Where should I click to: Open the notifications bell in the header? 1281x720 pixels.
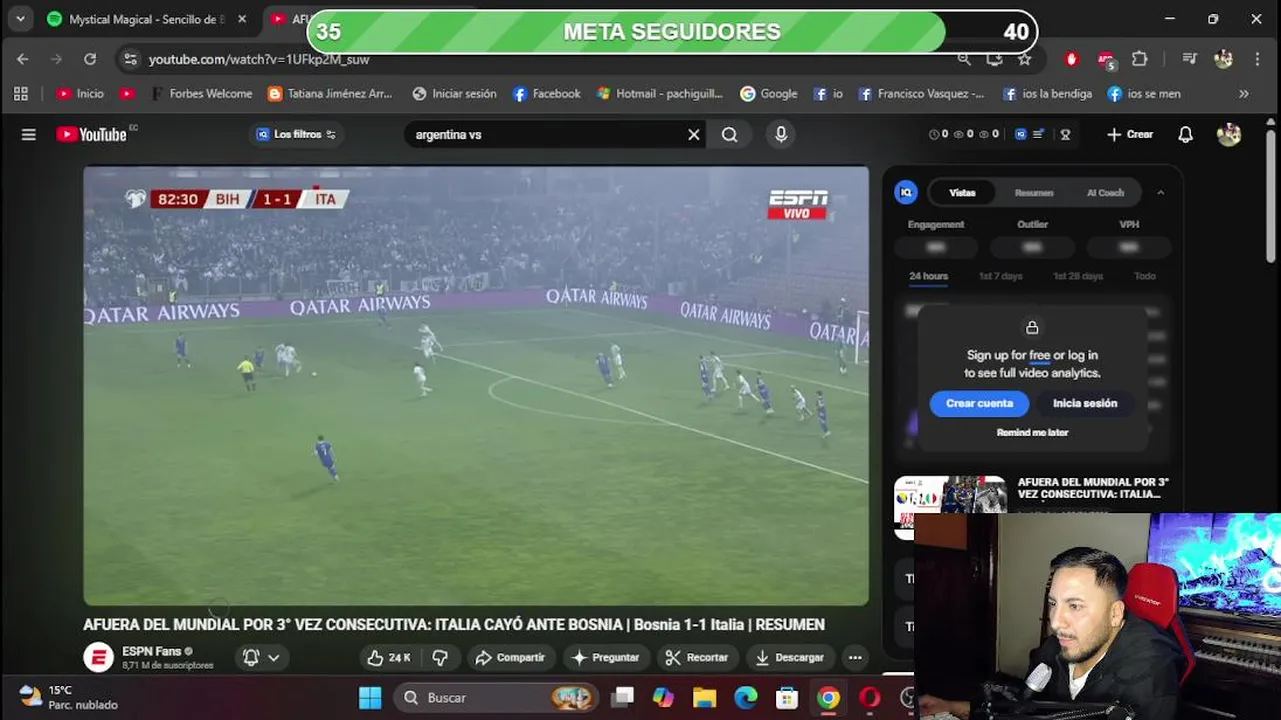pos(1185,134)
